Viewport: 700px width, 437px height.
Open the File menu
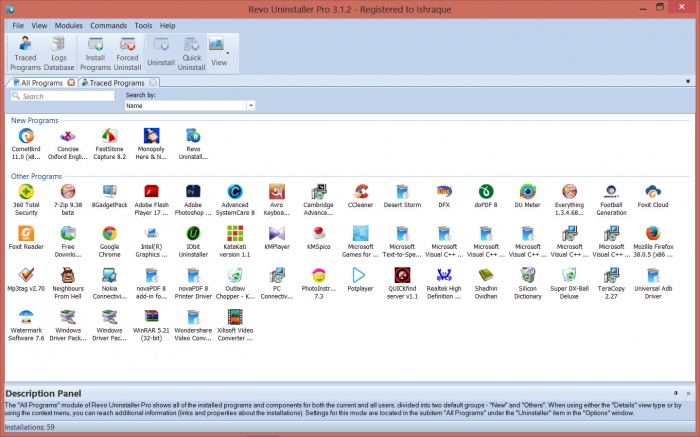point(18,25)
